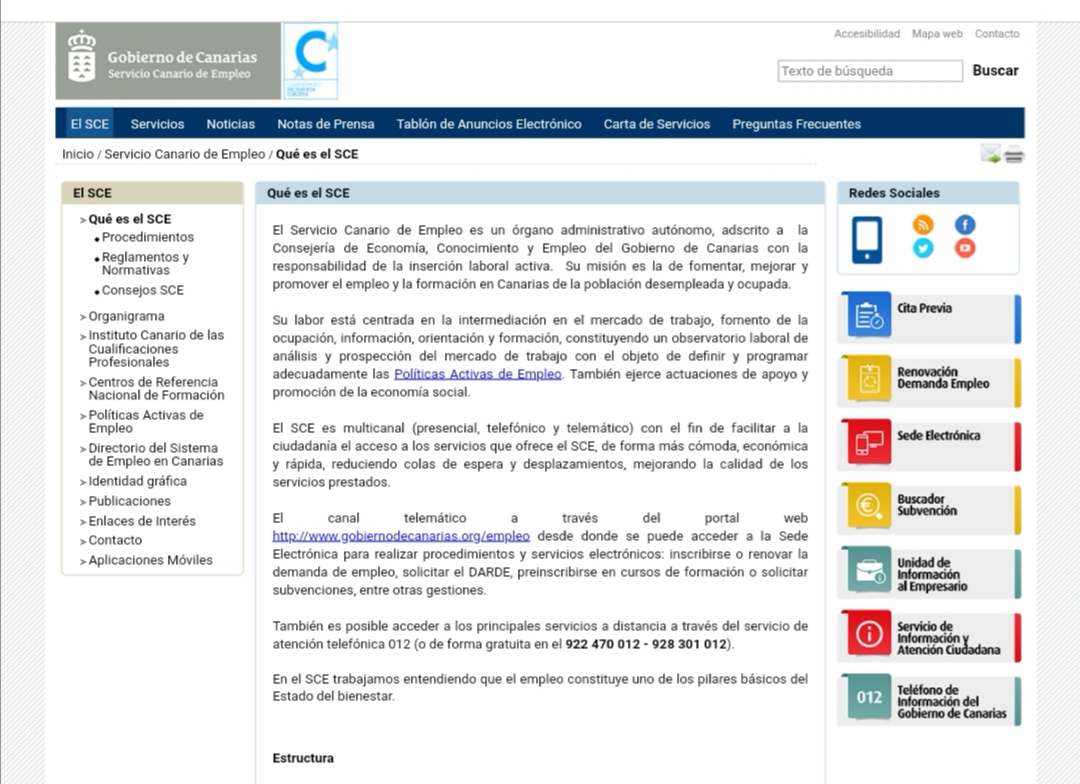The height and width of the screenshot is (784, 1080).
Task: Follow the Políticas Activas de Empleo text link
Action: click(478, 374)
